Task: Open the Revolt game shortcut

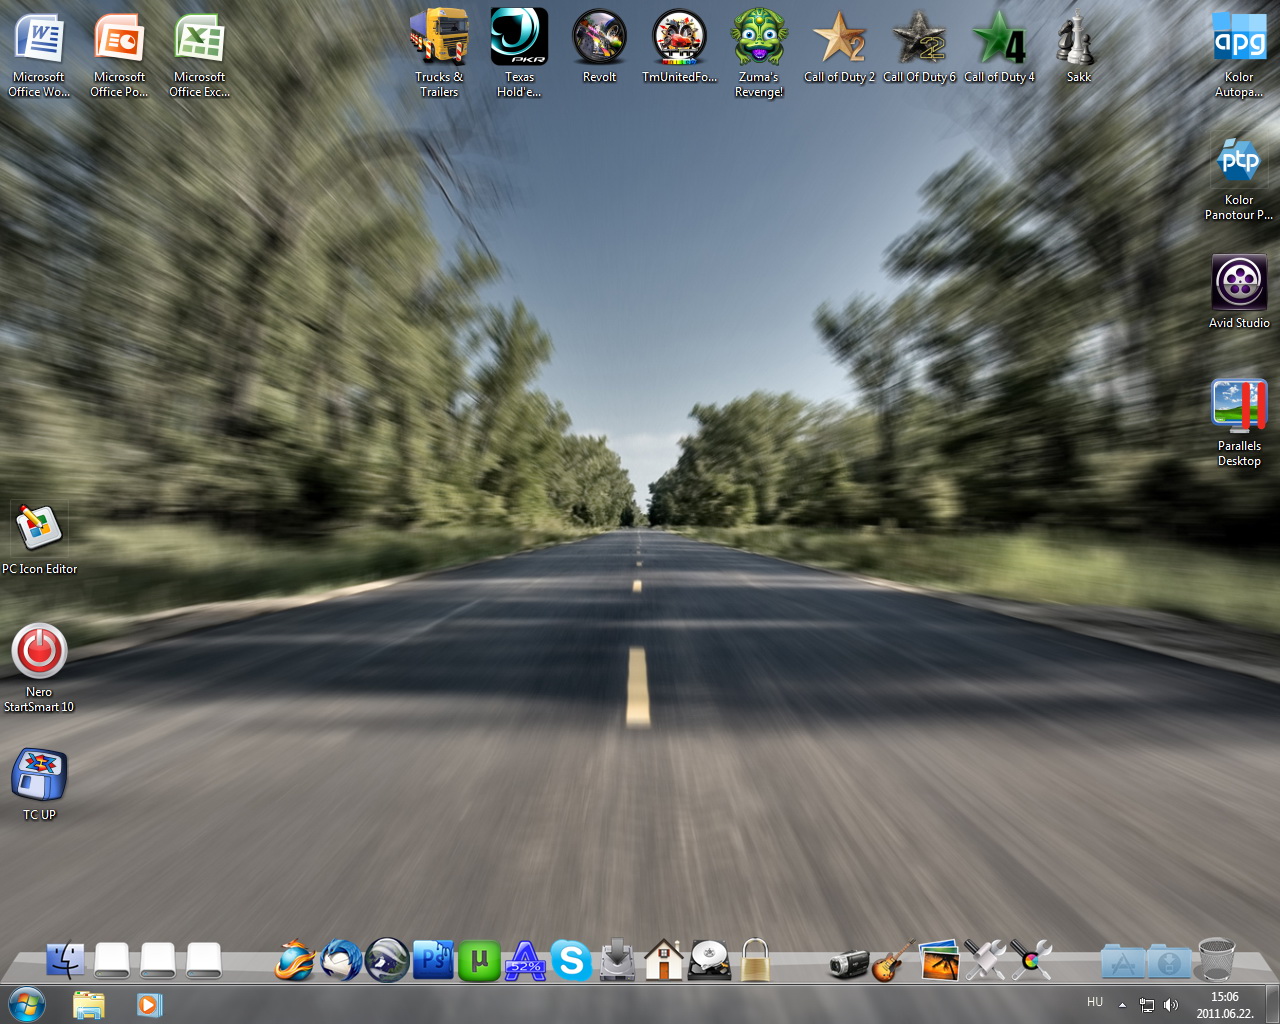Action: pos(599,47)
